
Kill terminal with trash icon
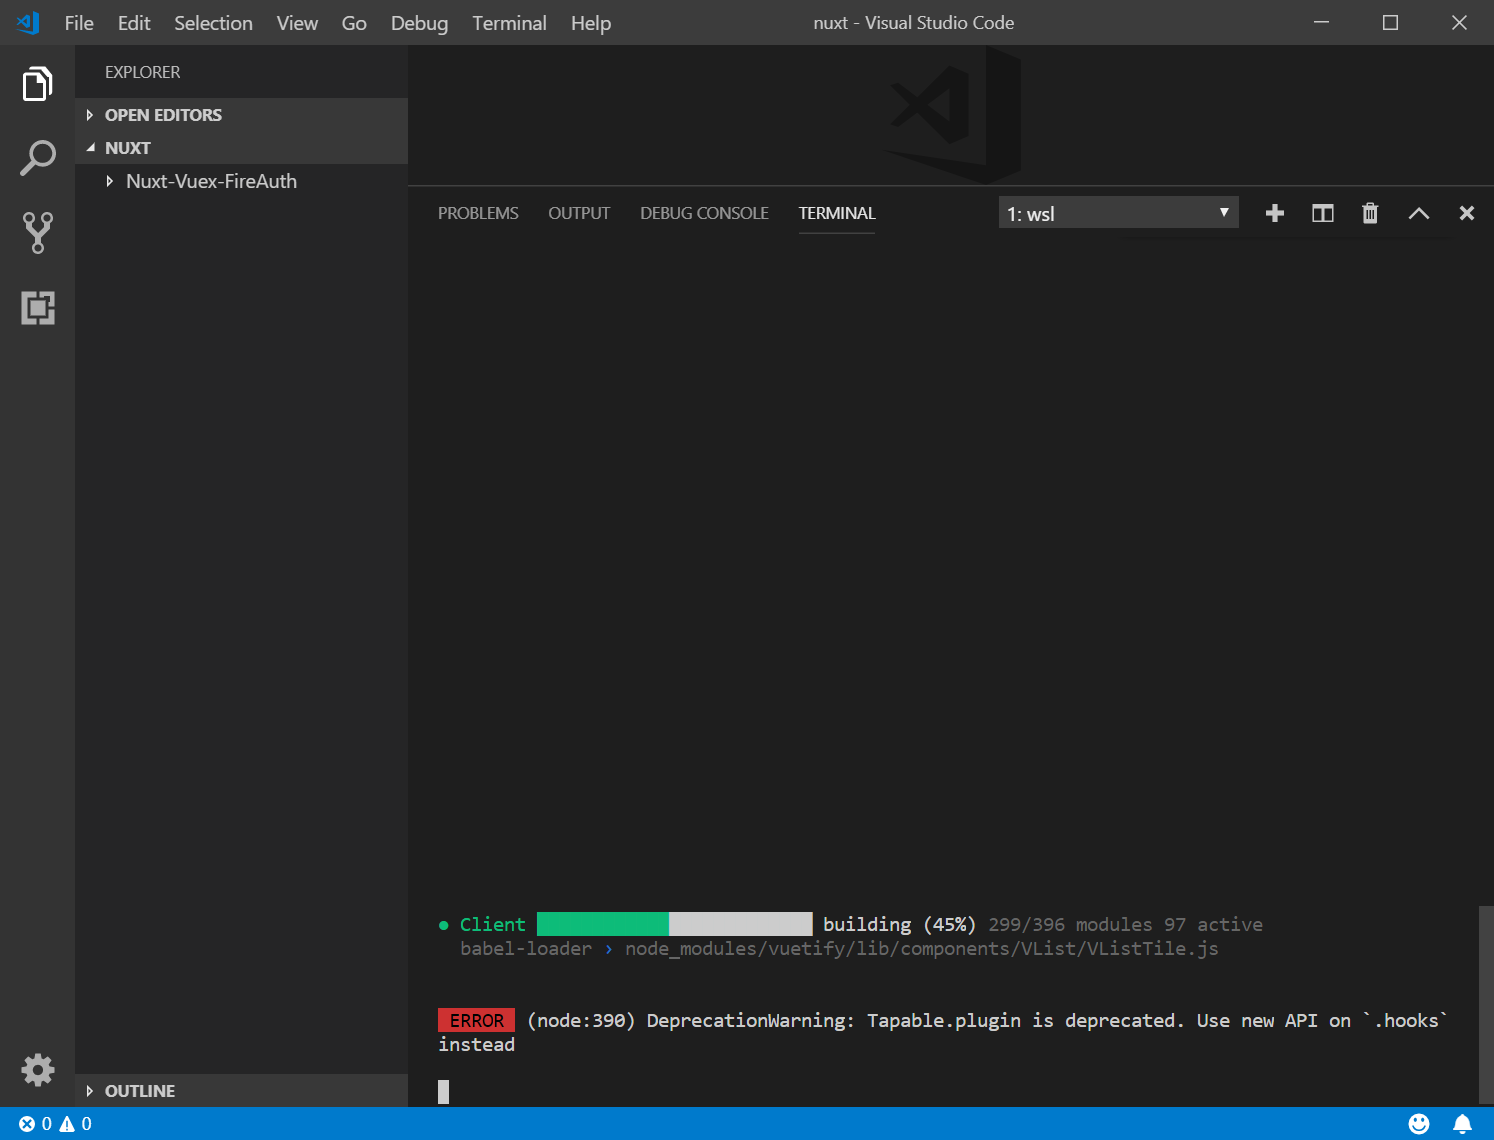click(x=1370, y=213)
